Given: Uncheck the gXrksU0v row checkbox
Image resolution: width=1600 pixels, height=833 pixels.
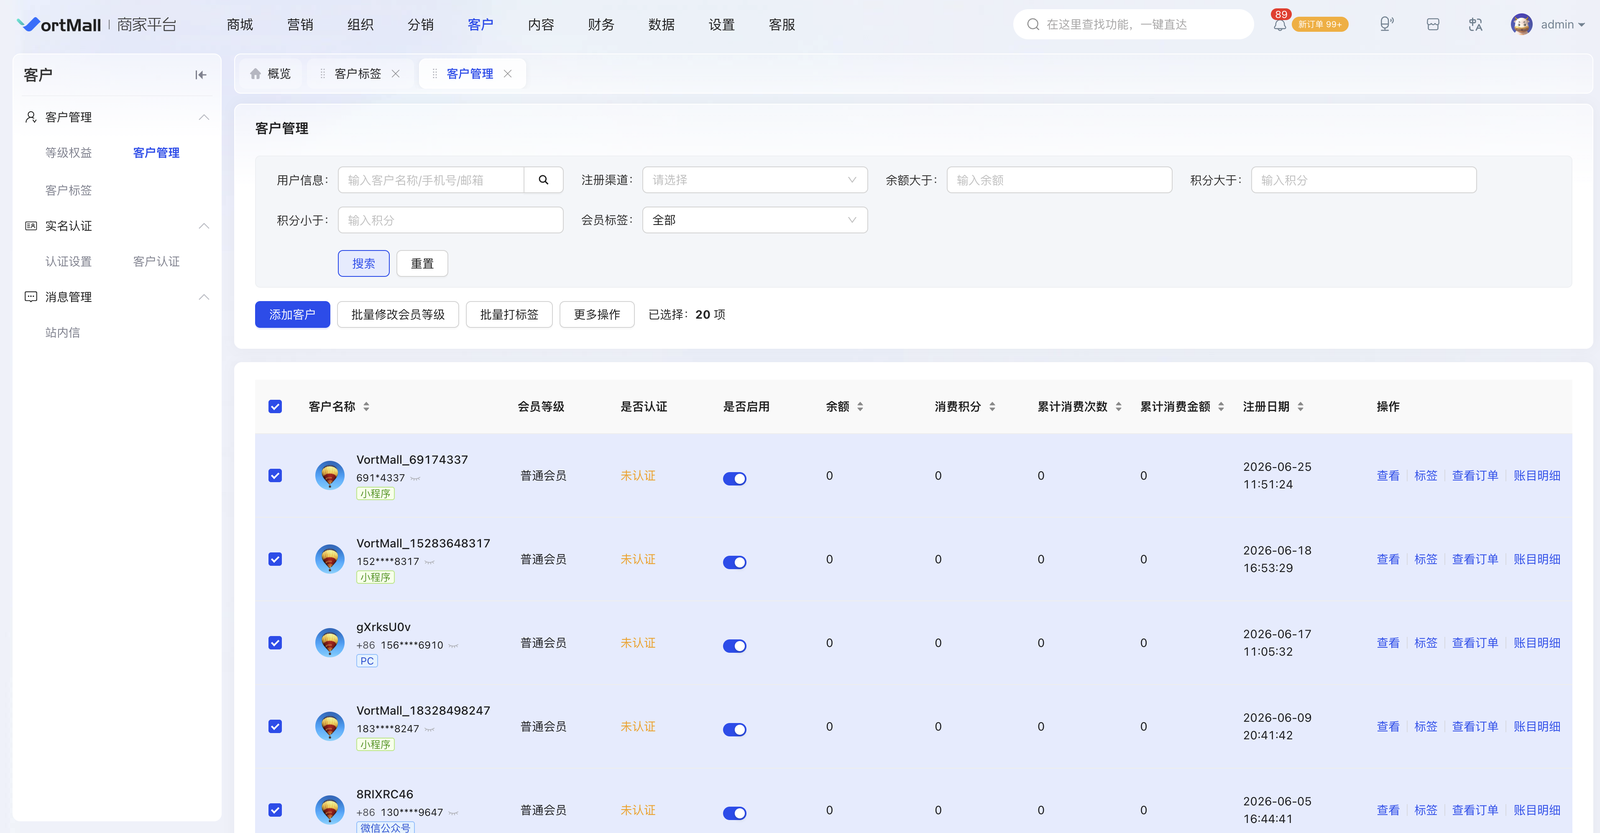Looking at the screenshot, I should coord(275,643).
